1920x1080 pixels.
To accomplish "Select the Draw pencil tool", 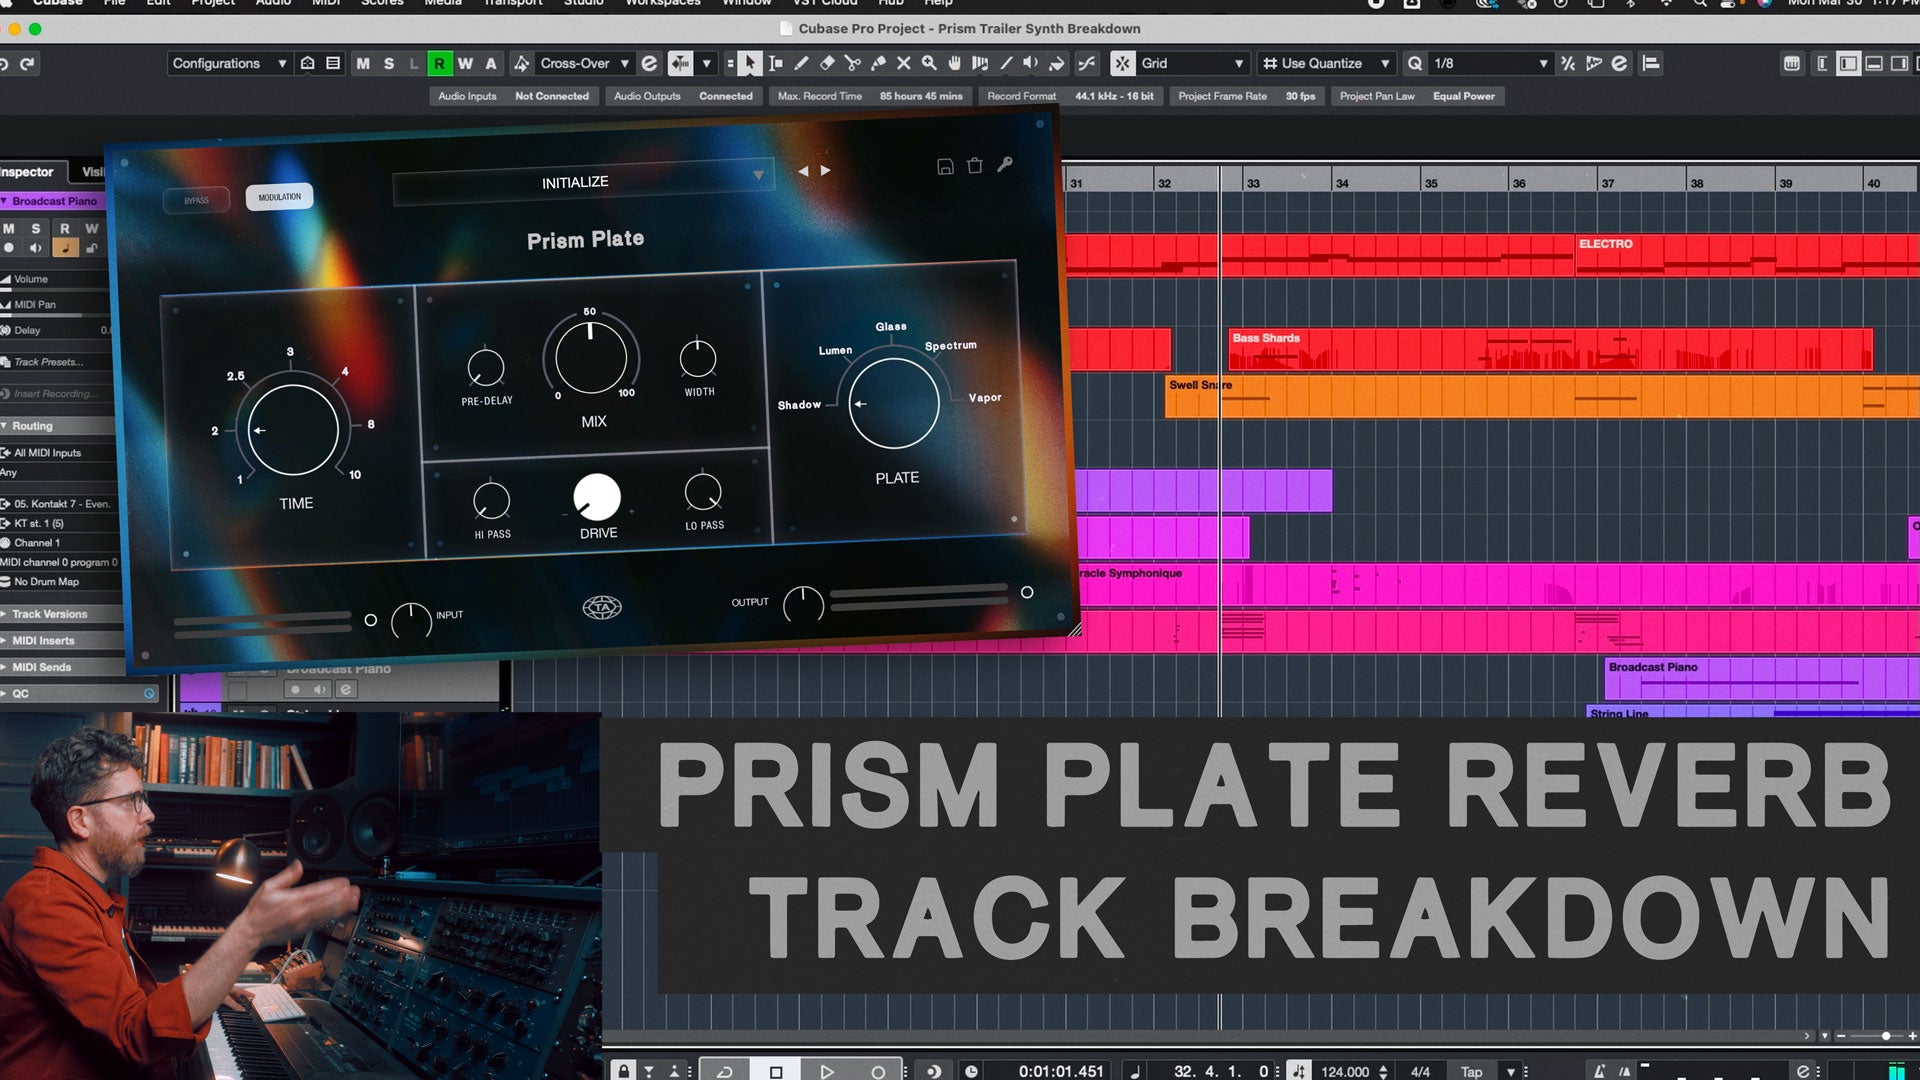I will coord(801,63).
